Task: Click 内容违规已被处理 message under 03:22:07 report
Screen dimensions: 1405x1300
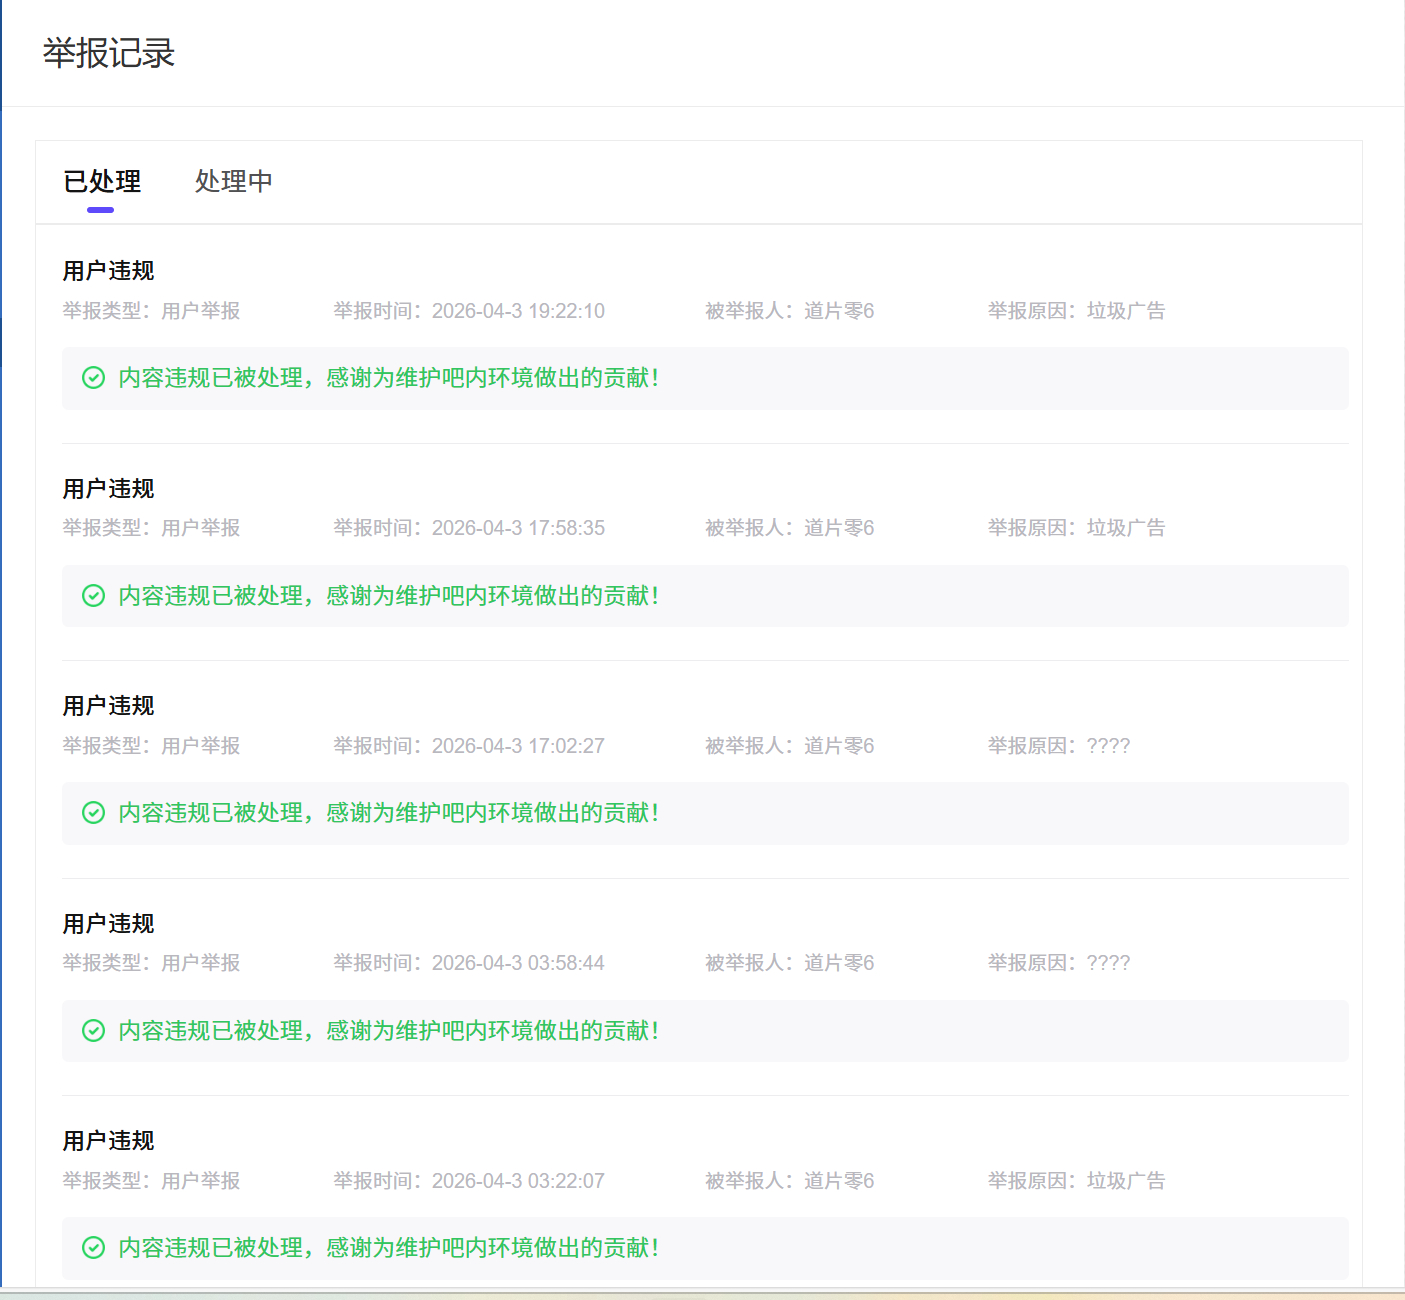Action: (x=389, y=1248)
